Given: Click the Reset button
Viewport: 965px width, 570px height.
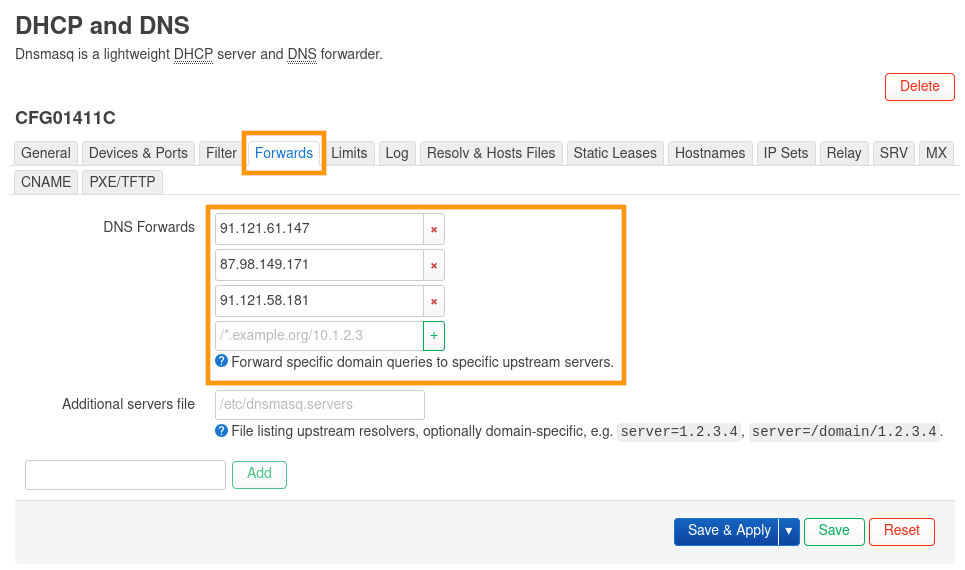Looking at the screenshot, I should tap(901, 531).
